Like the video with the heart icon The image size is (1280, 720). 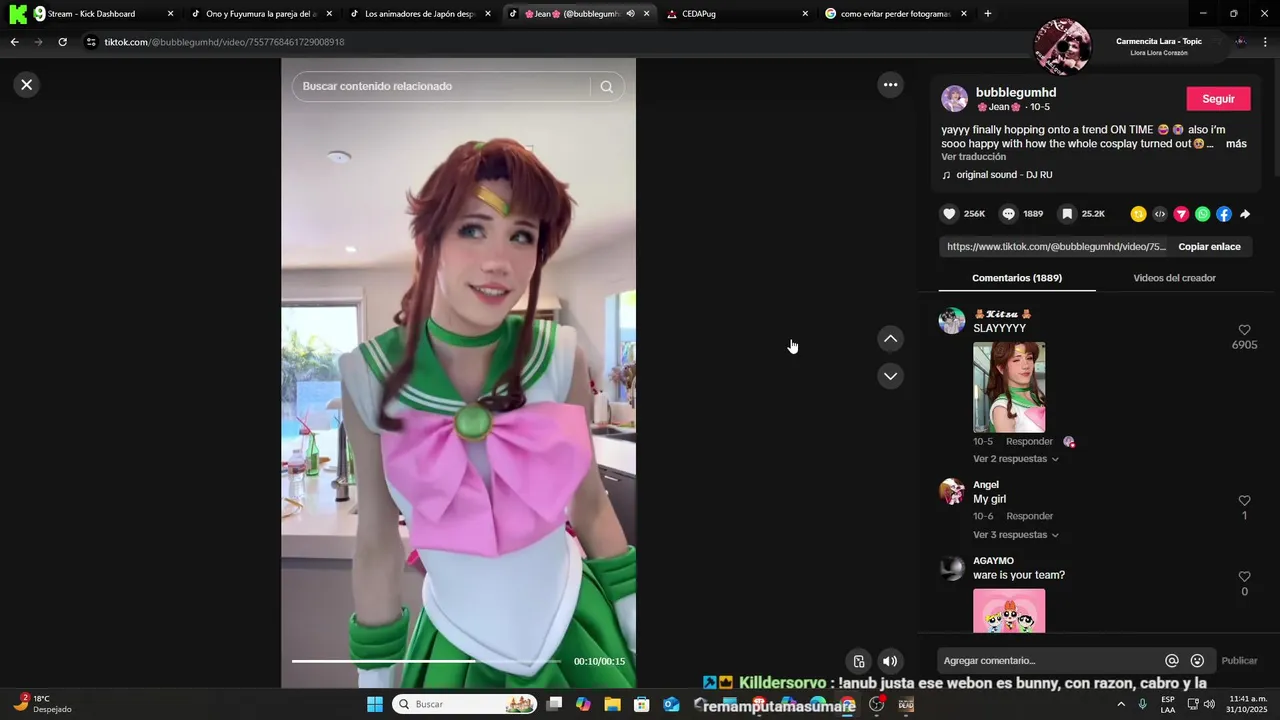949,214
